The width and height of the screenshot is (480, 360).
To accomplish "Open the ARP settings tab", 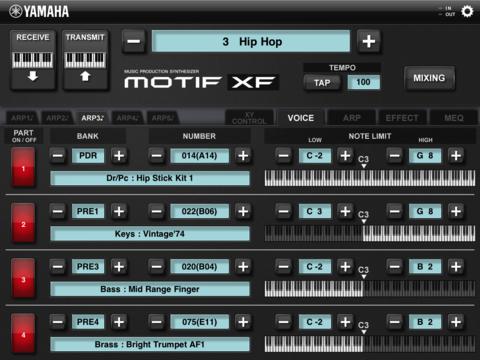I will click(352, 118).
